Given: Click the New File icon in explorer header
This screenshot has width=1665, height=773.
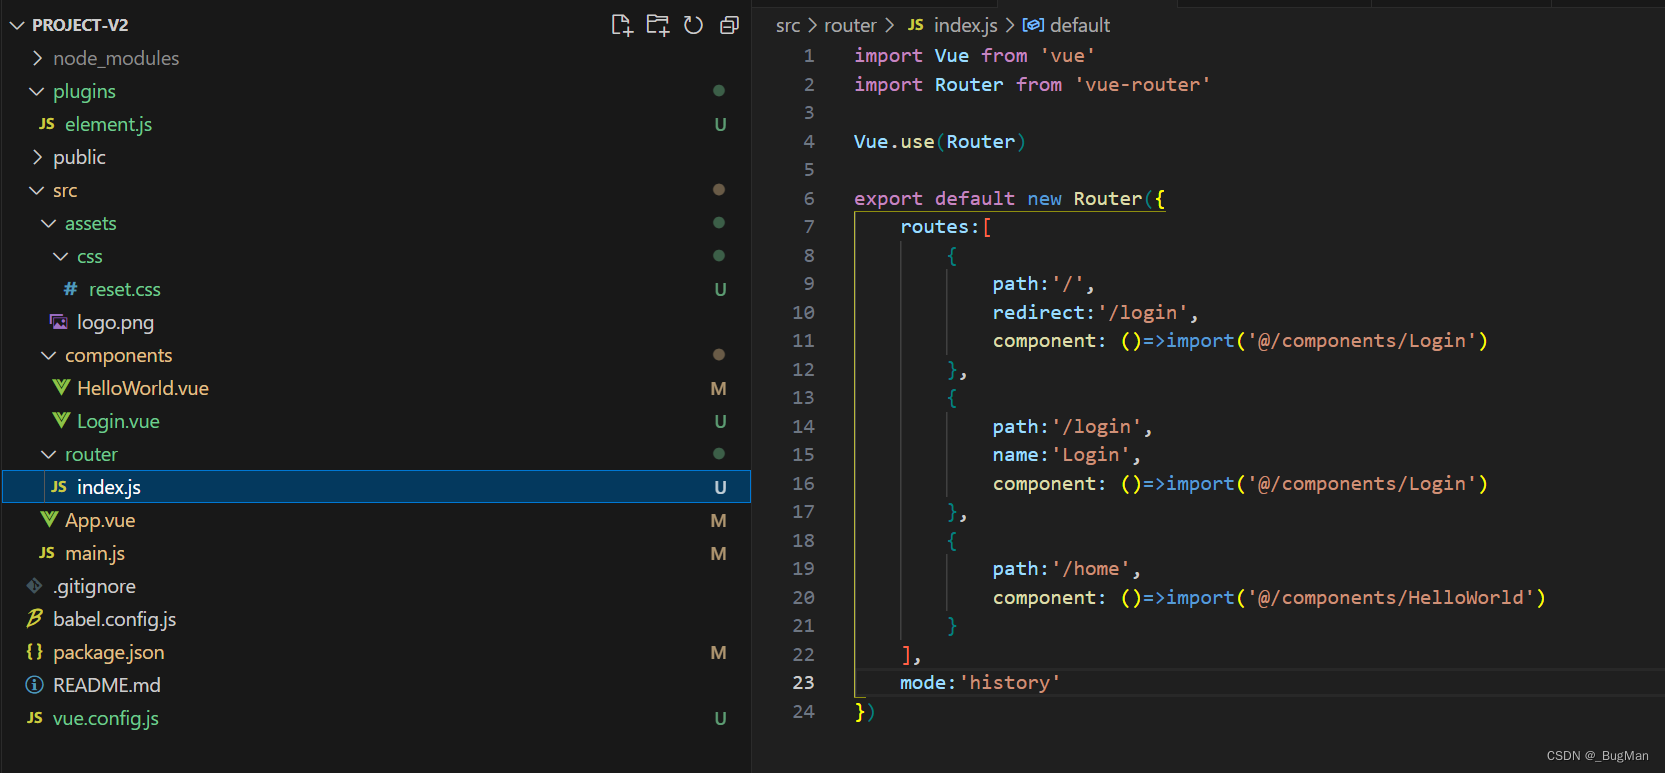Looking at the screenshot, I should click(622, 25).
